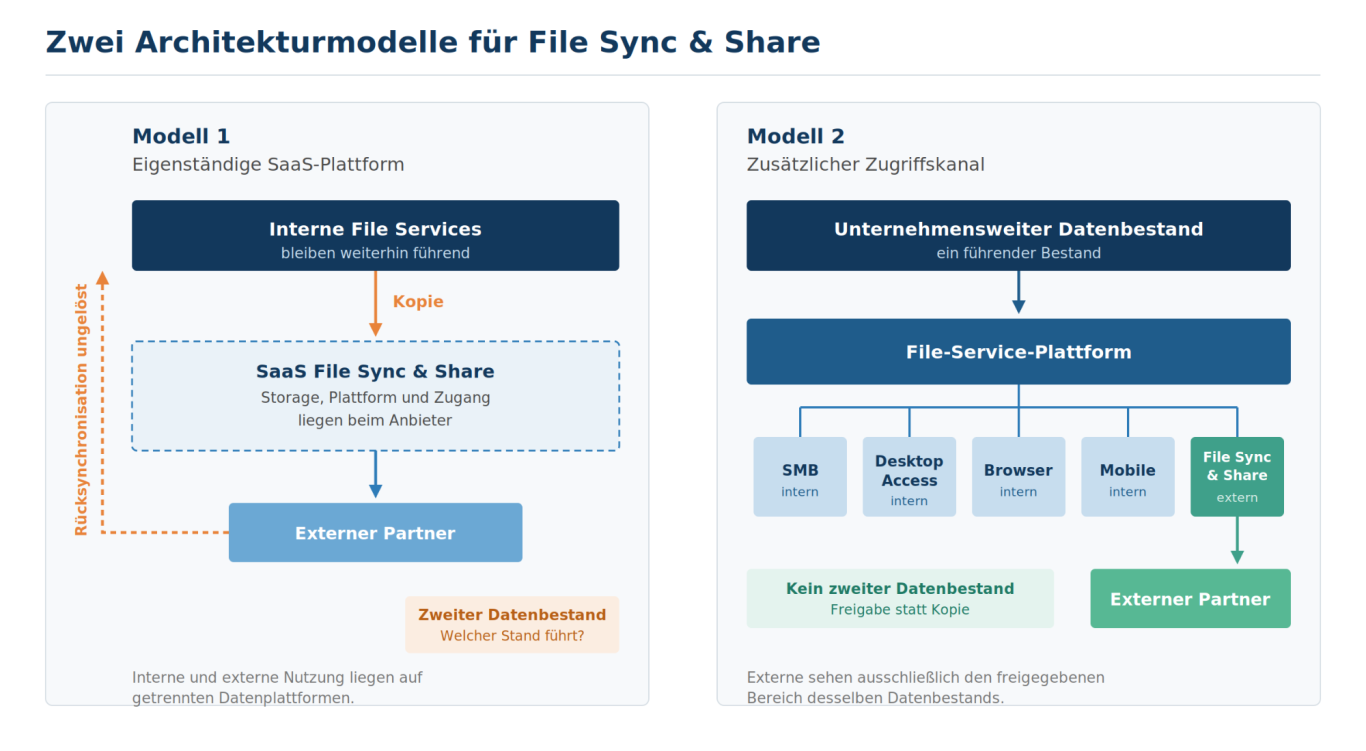
Task: Click the vertical 'Rücksynchronisation ungelöst' label
Action: (x=82, y=409)
